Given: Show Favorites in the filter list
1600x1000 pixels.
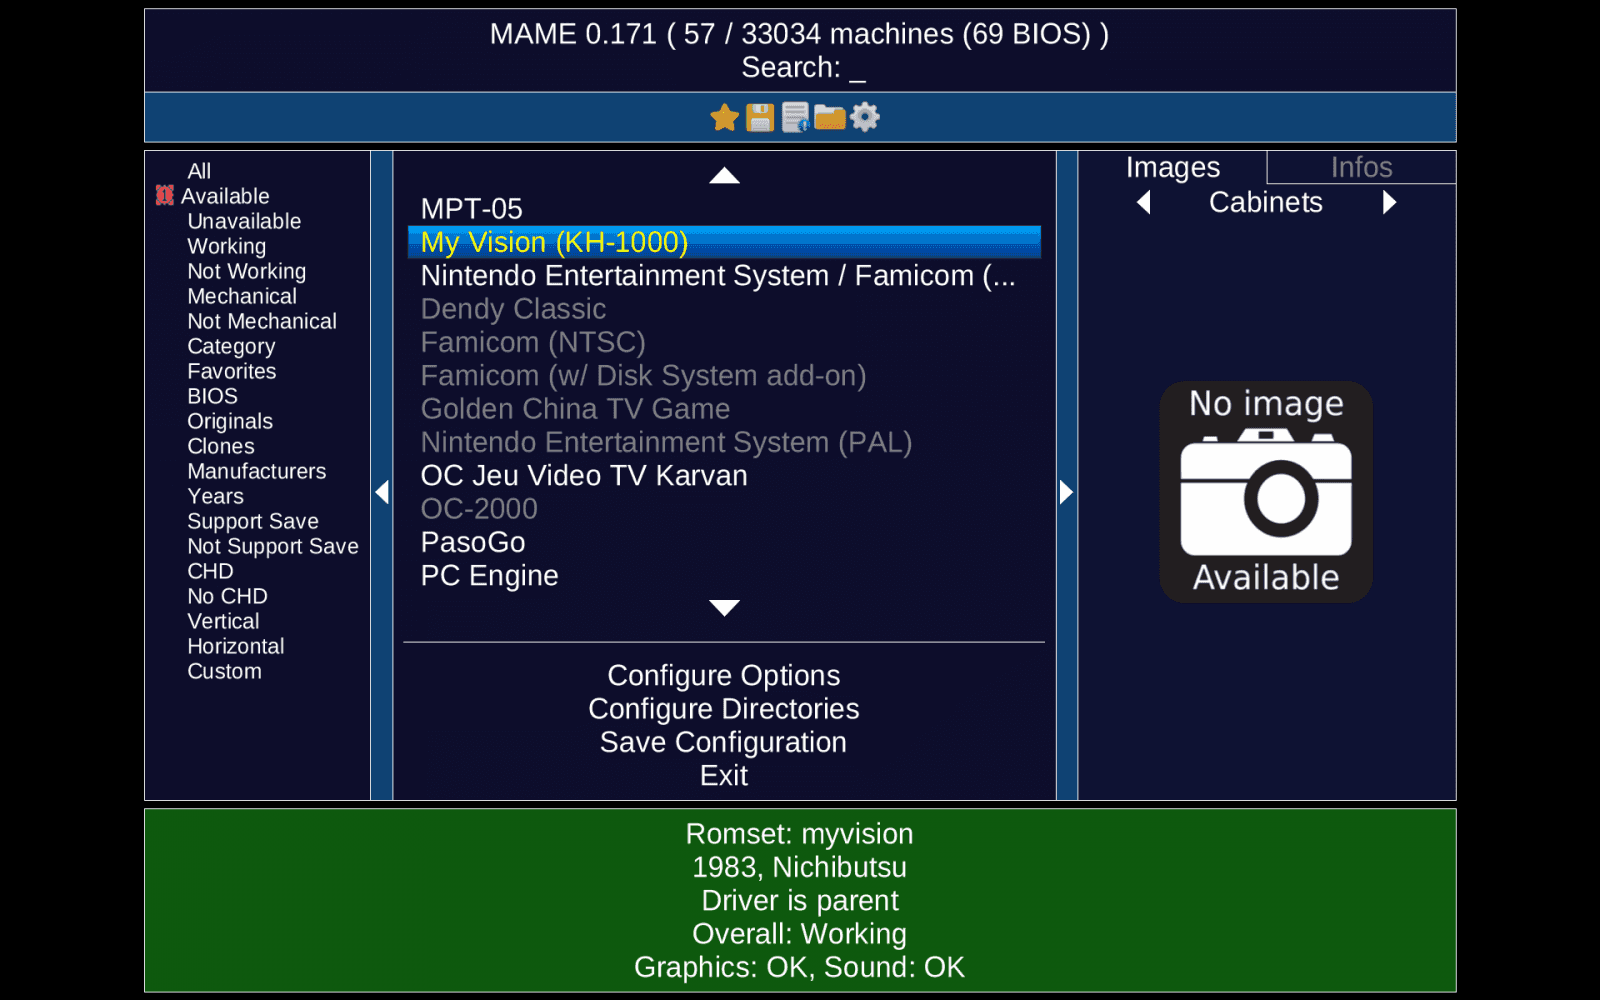Looking at the screenshot, I should coord(232,371).
